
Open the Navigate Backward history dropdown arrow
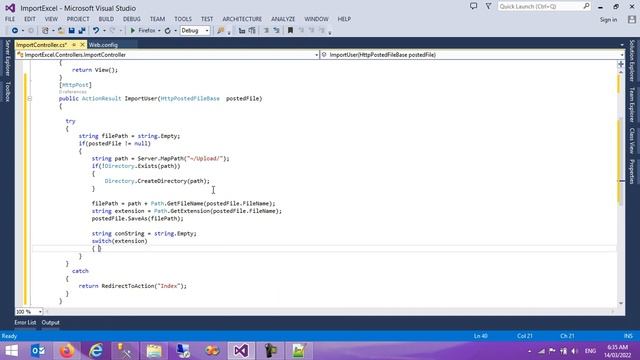coord(22,31)
